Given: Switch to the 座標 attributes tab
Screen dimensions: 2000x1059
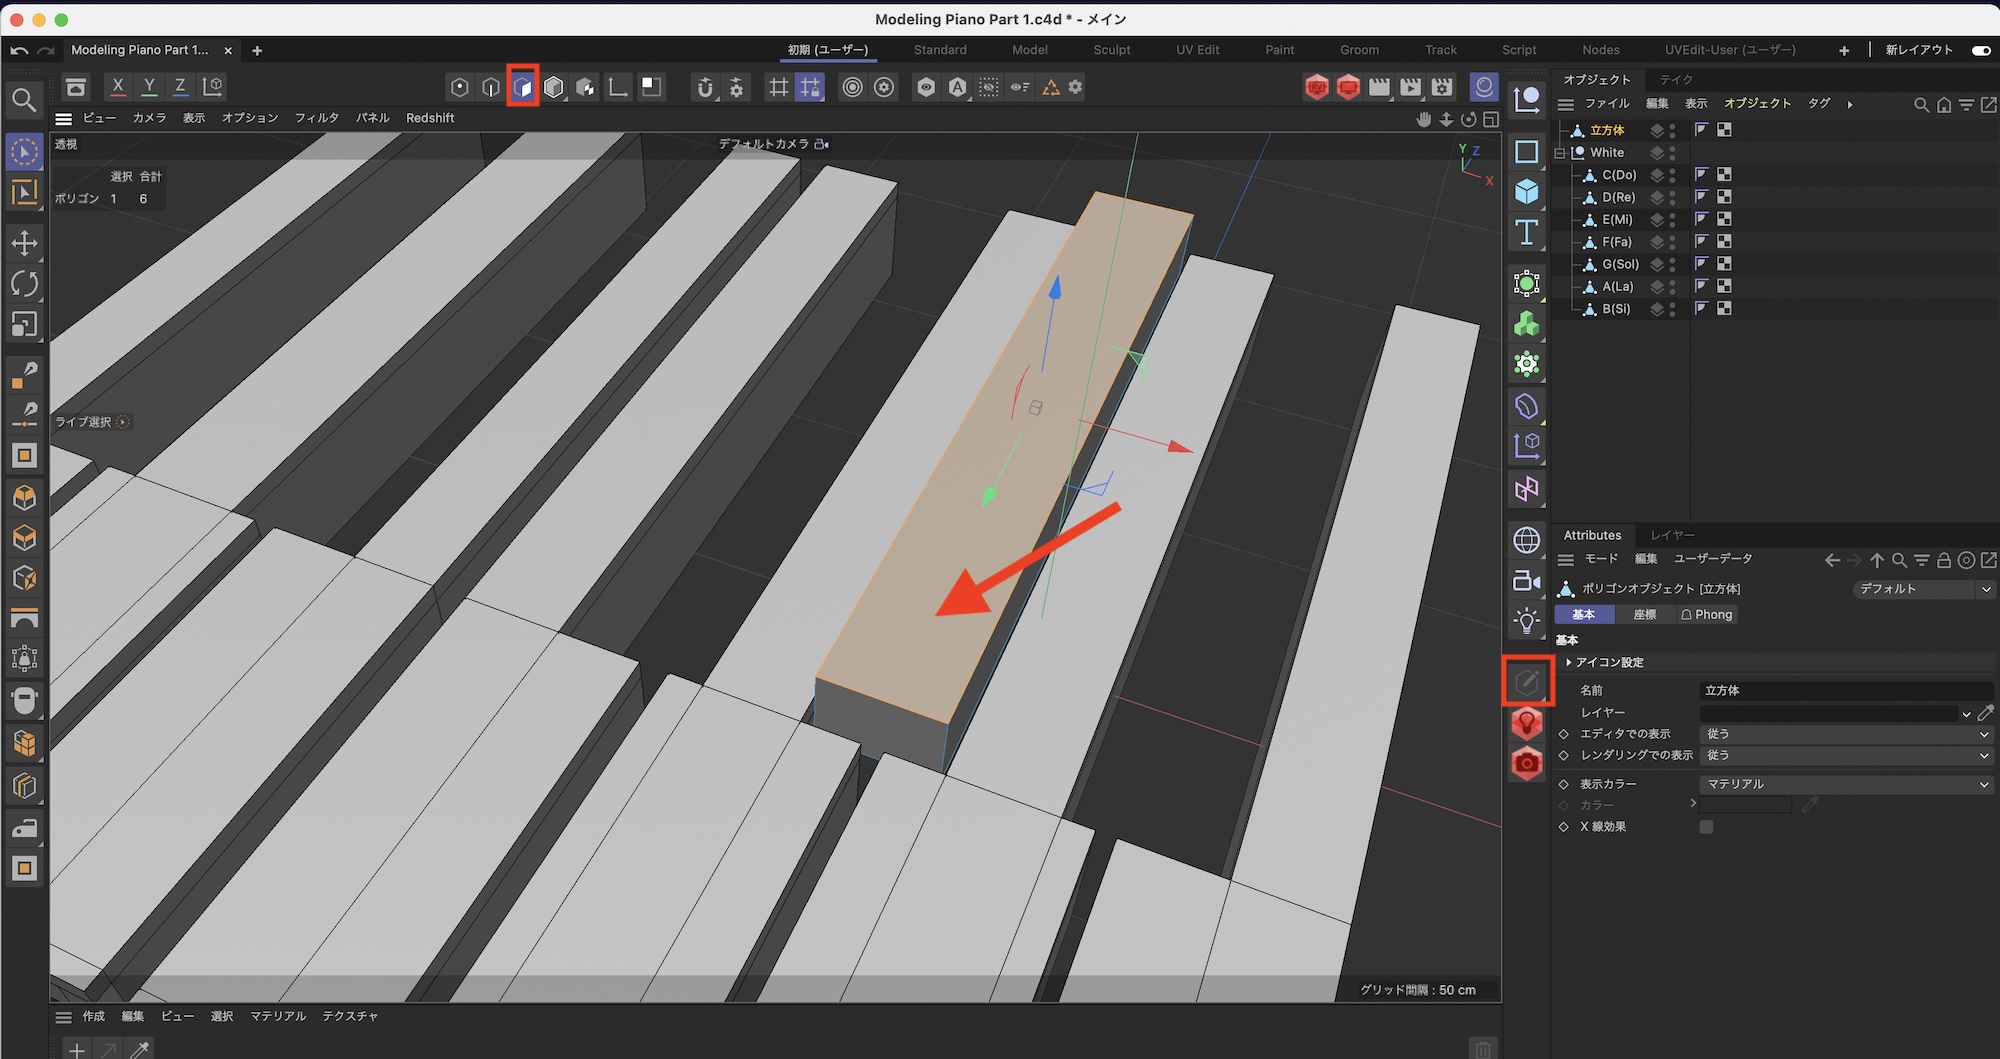Looking at the screenshot, I should (1644, 615).
